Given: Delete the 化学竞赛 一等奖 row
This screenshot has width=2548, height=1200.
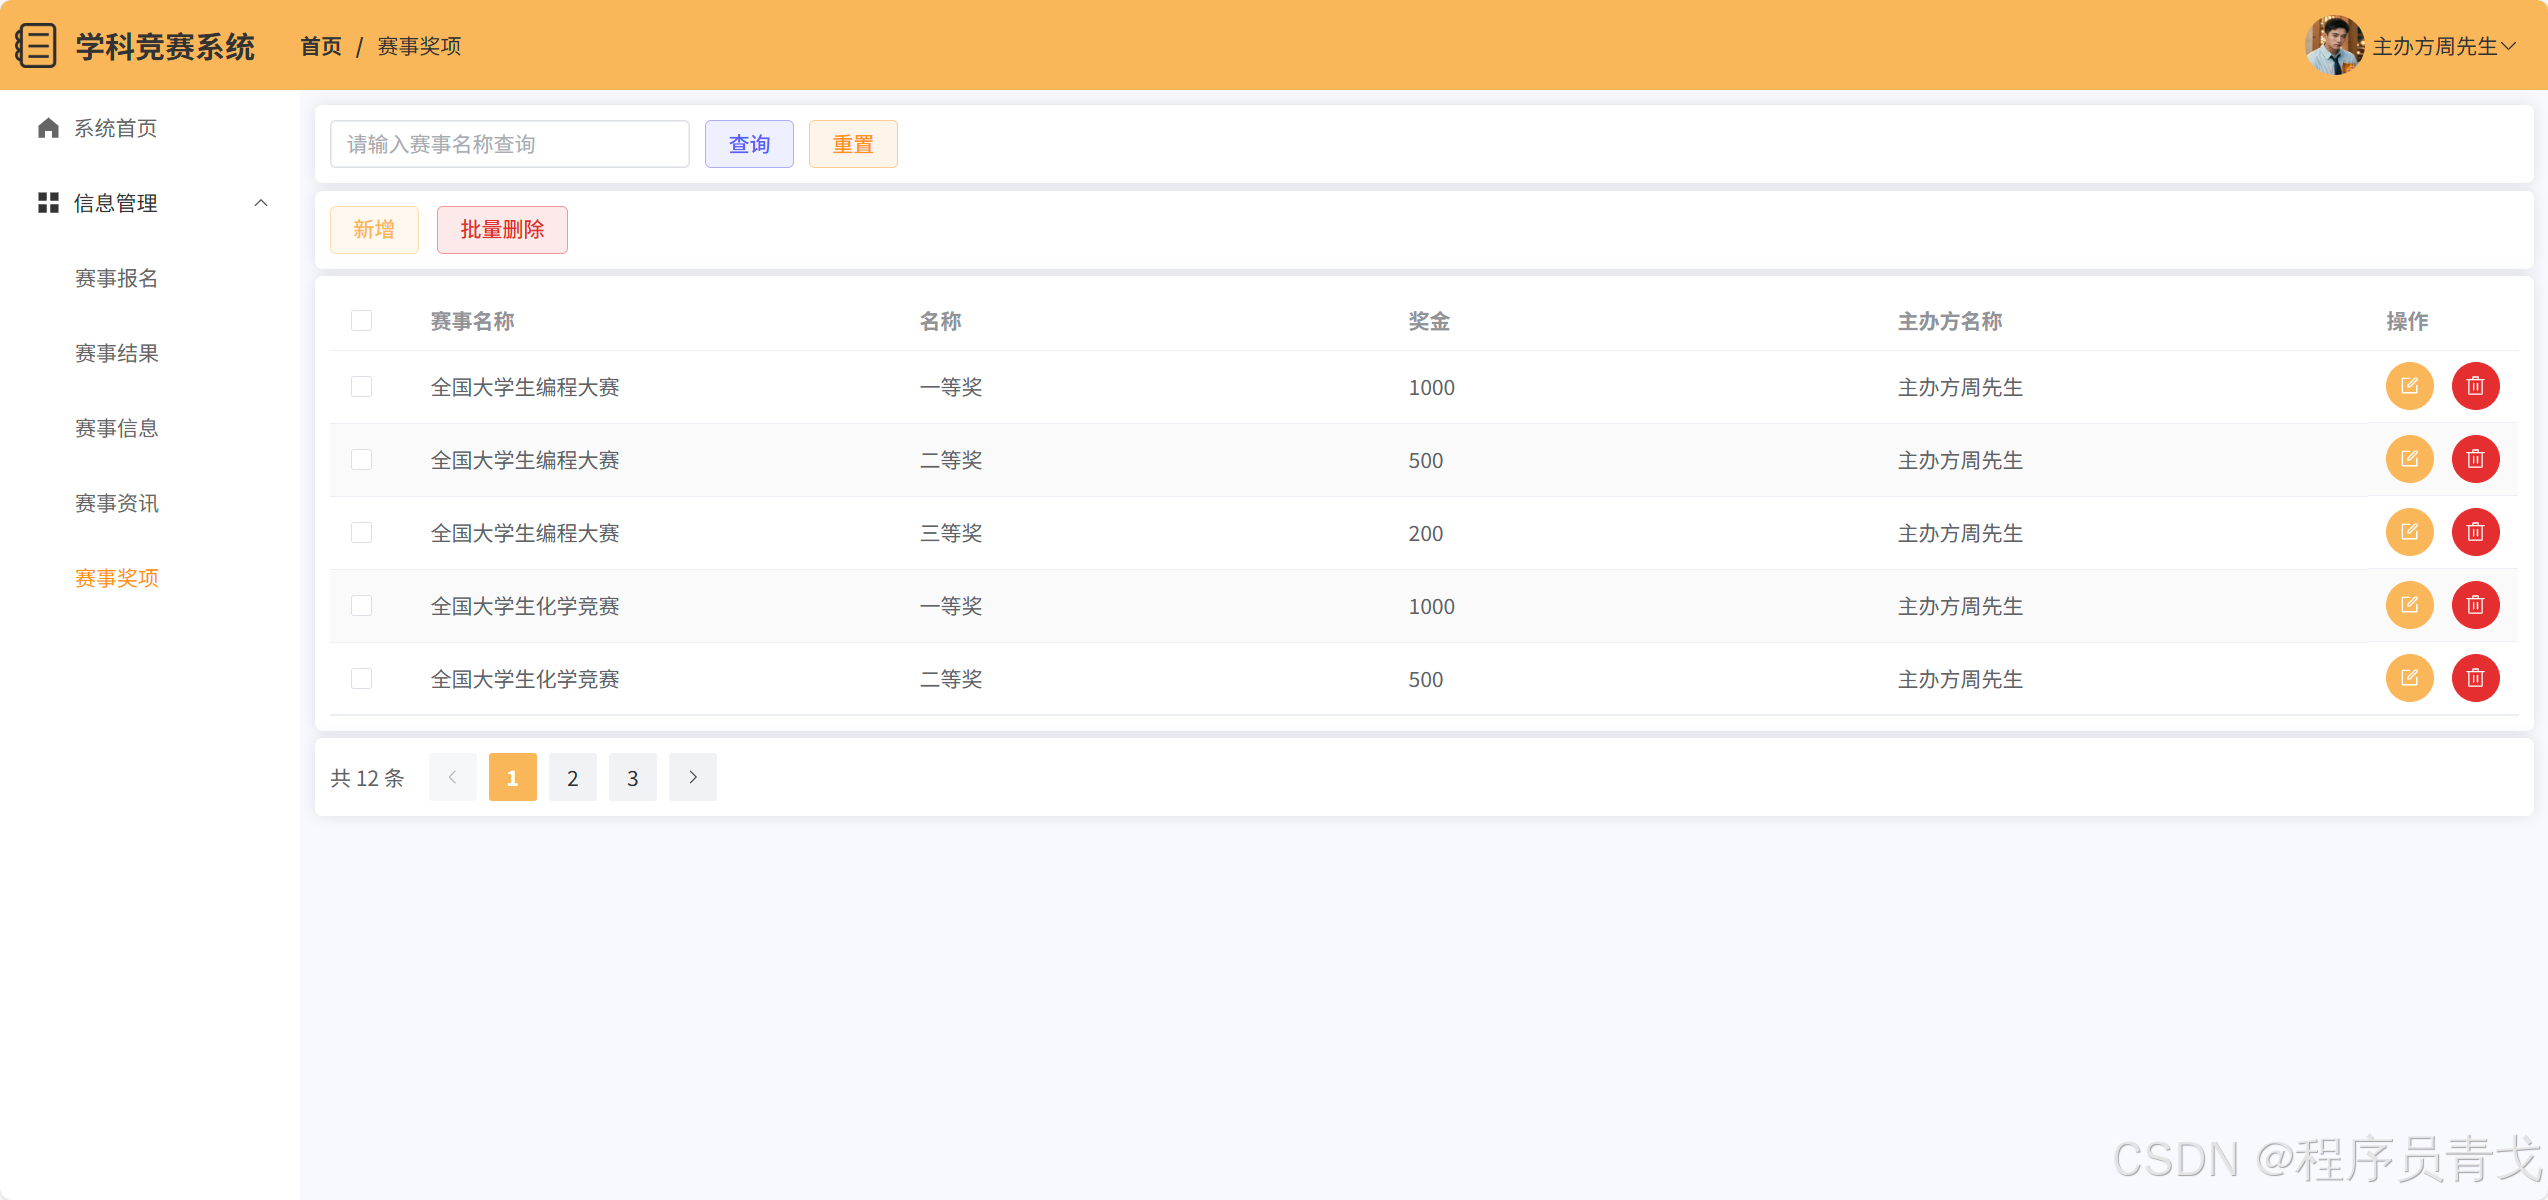Looking at the screenshot, I should (x=2475, y=605).
